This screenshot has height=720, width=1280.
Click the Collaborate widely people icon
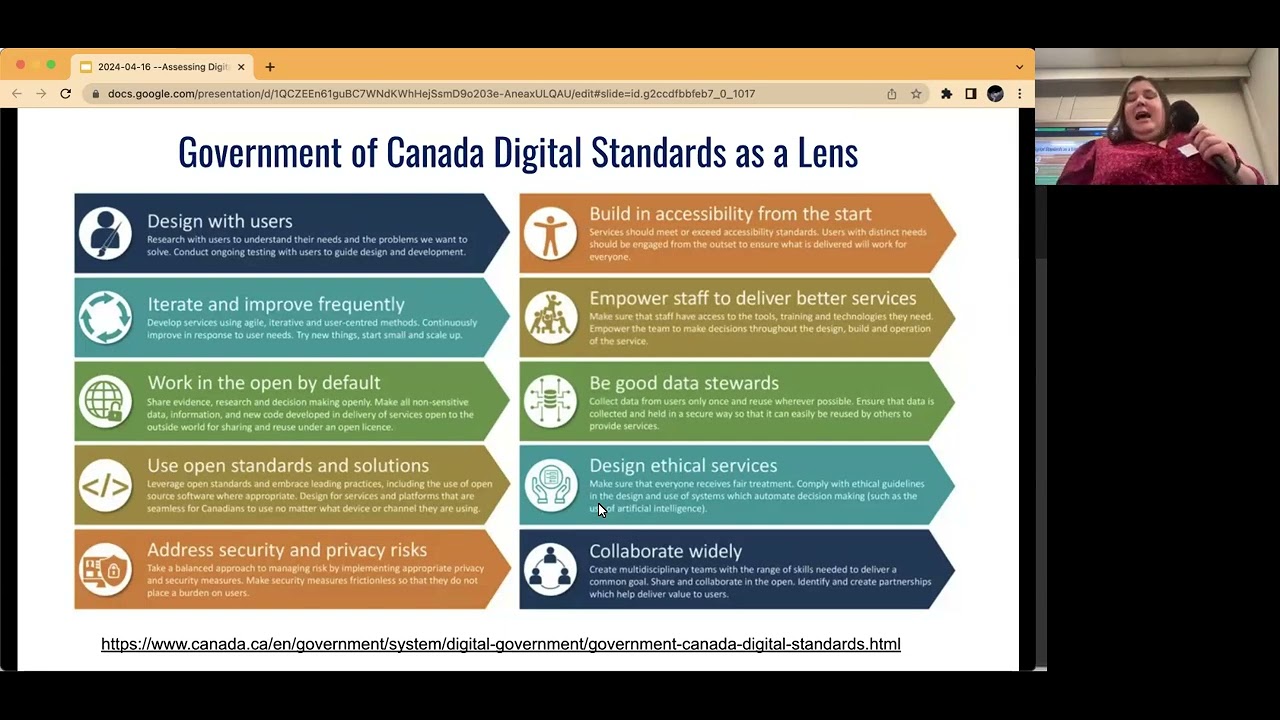[551, 569]
